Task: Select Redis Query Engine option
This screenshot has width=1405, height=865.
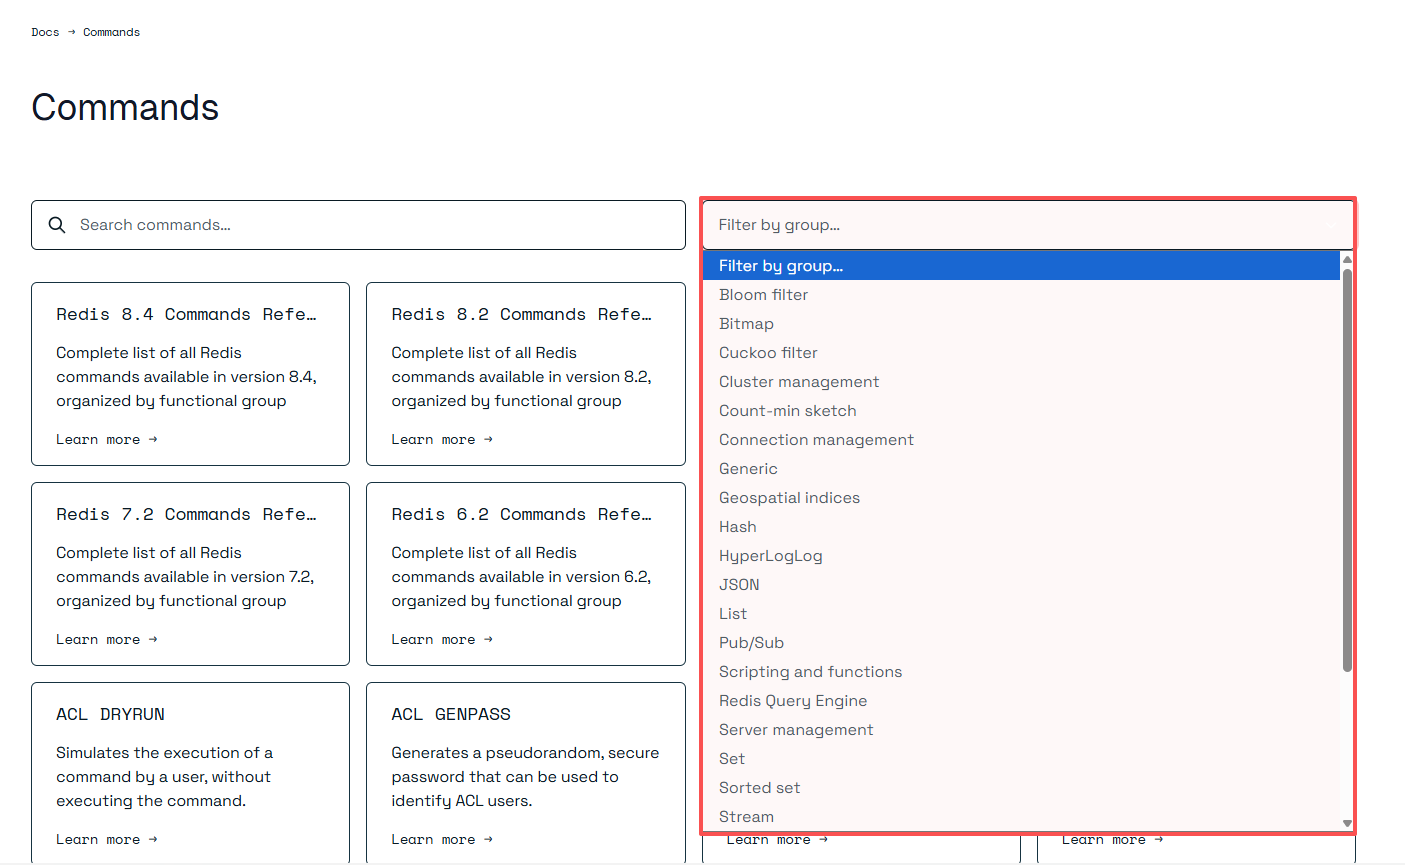Action: click(x=1021, y=701)
